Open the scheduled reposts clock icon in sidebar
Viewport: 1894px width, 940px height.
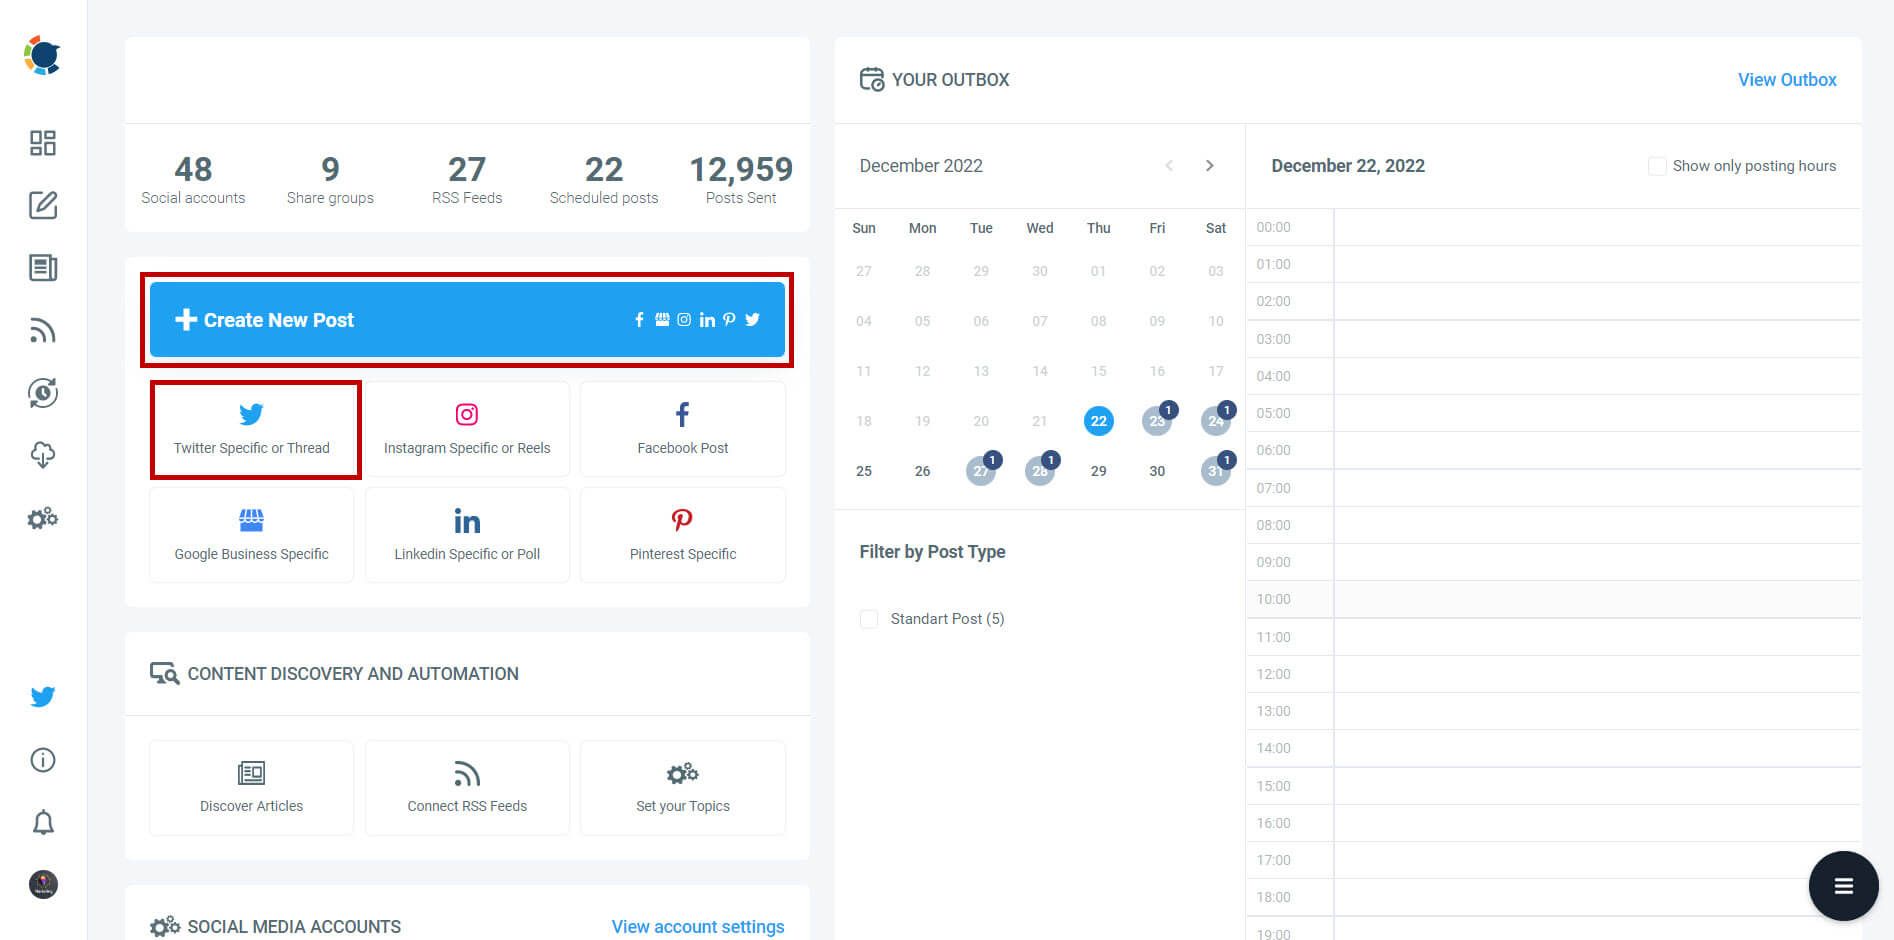click(x=42, y=393)
